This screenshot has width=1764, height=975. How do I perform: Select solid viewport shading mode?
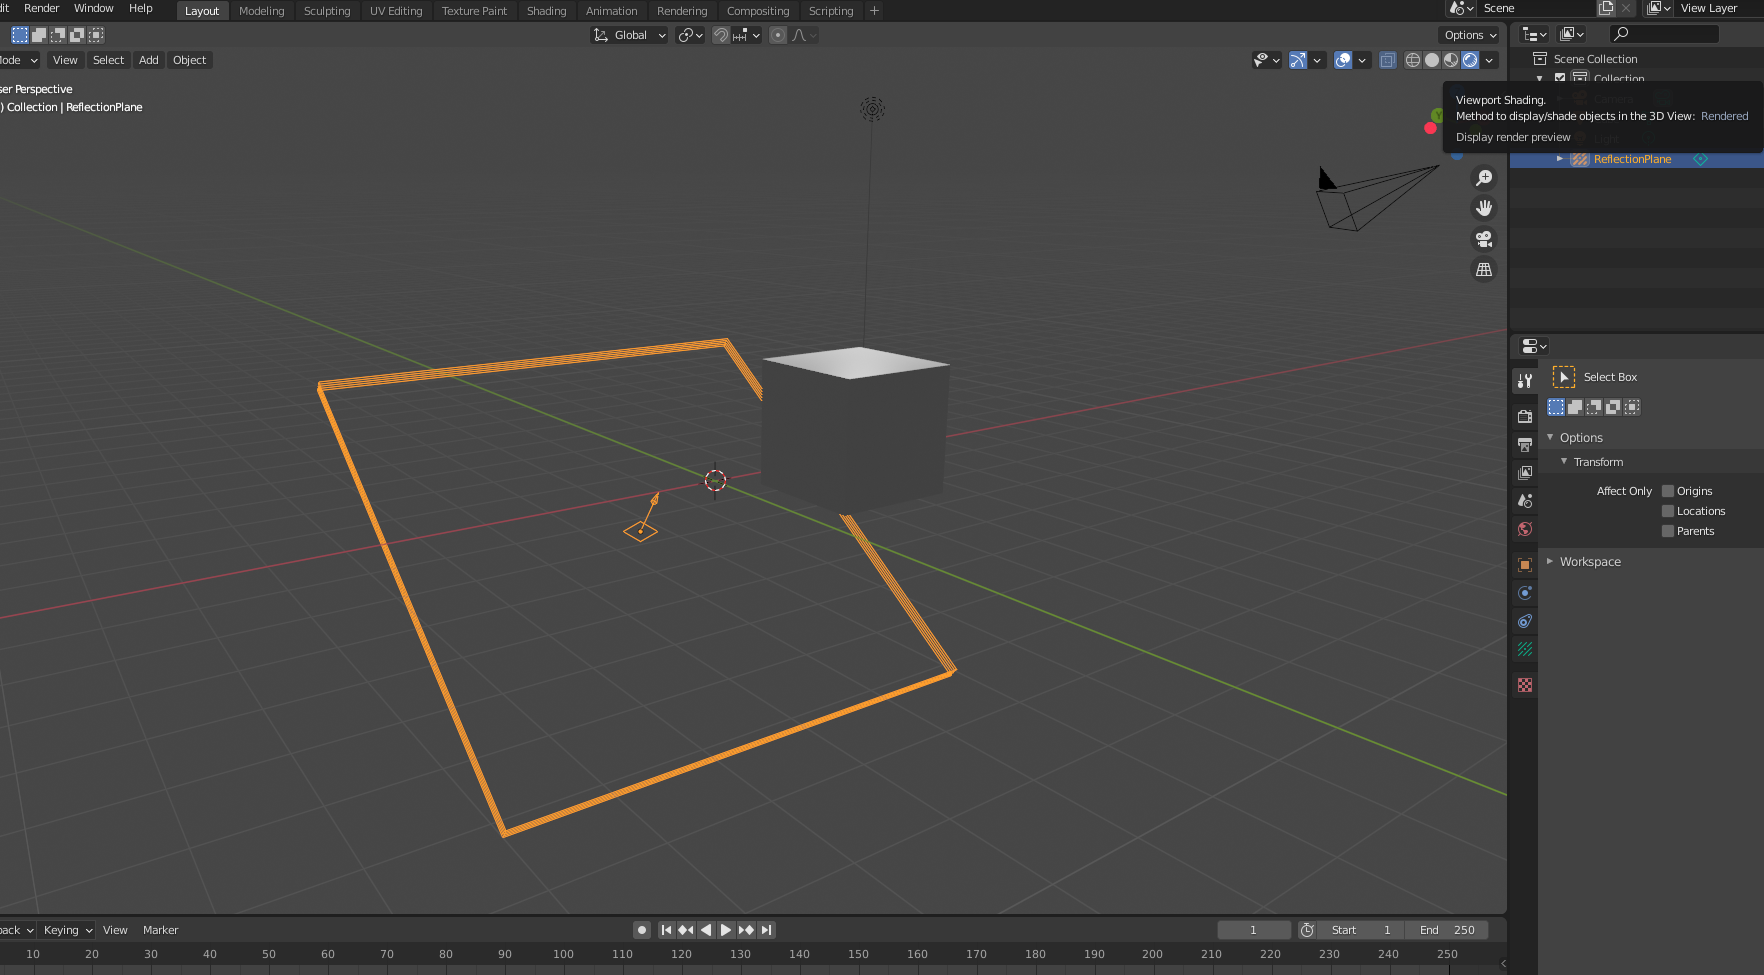(x=1432, y=60)
